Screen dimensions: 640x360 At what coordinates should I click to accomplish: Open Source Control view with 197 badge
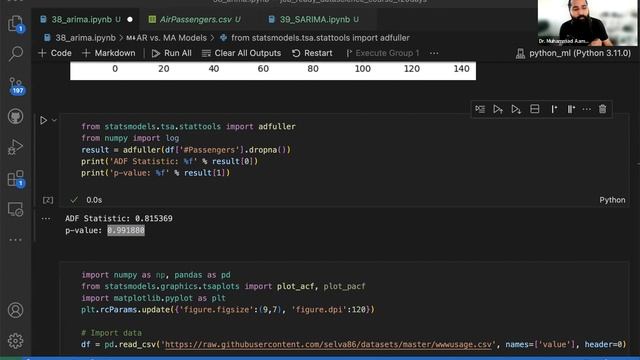(16, 86)
